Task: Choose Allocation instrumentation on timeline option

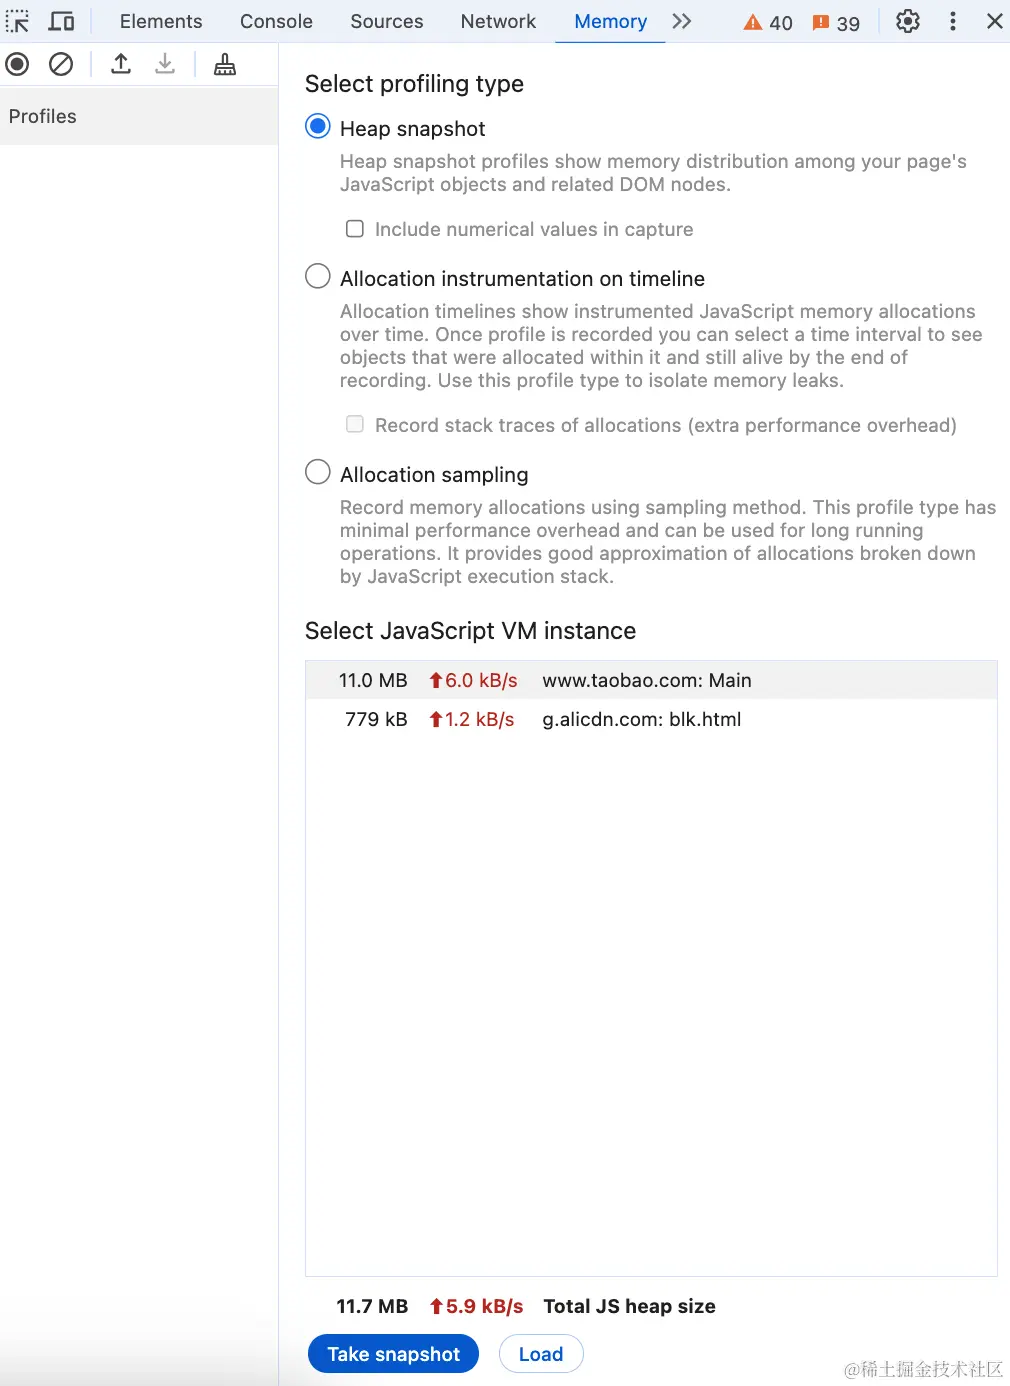Action: (318, 277)
